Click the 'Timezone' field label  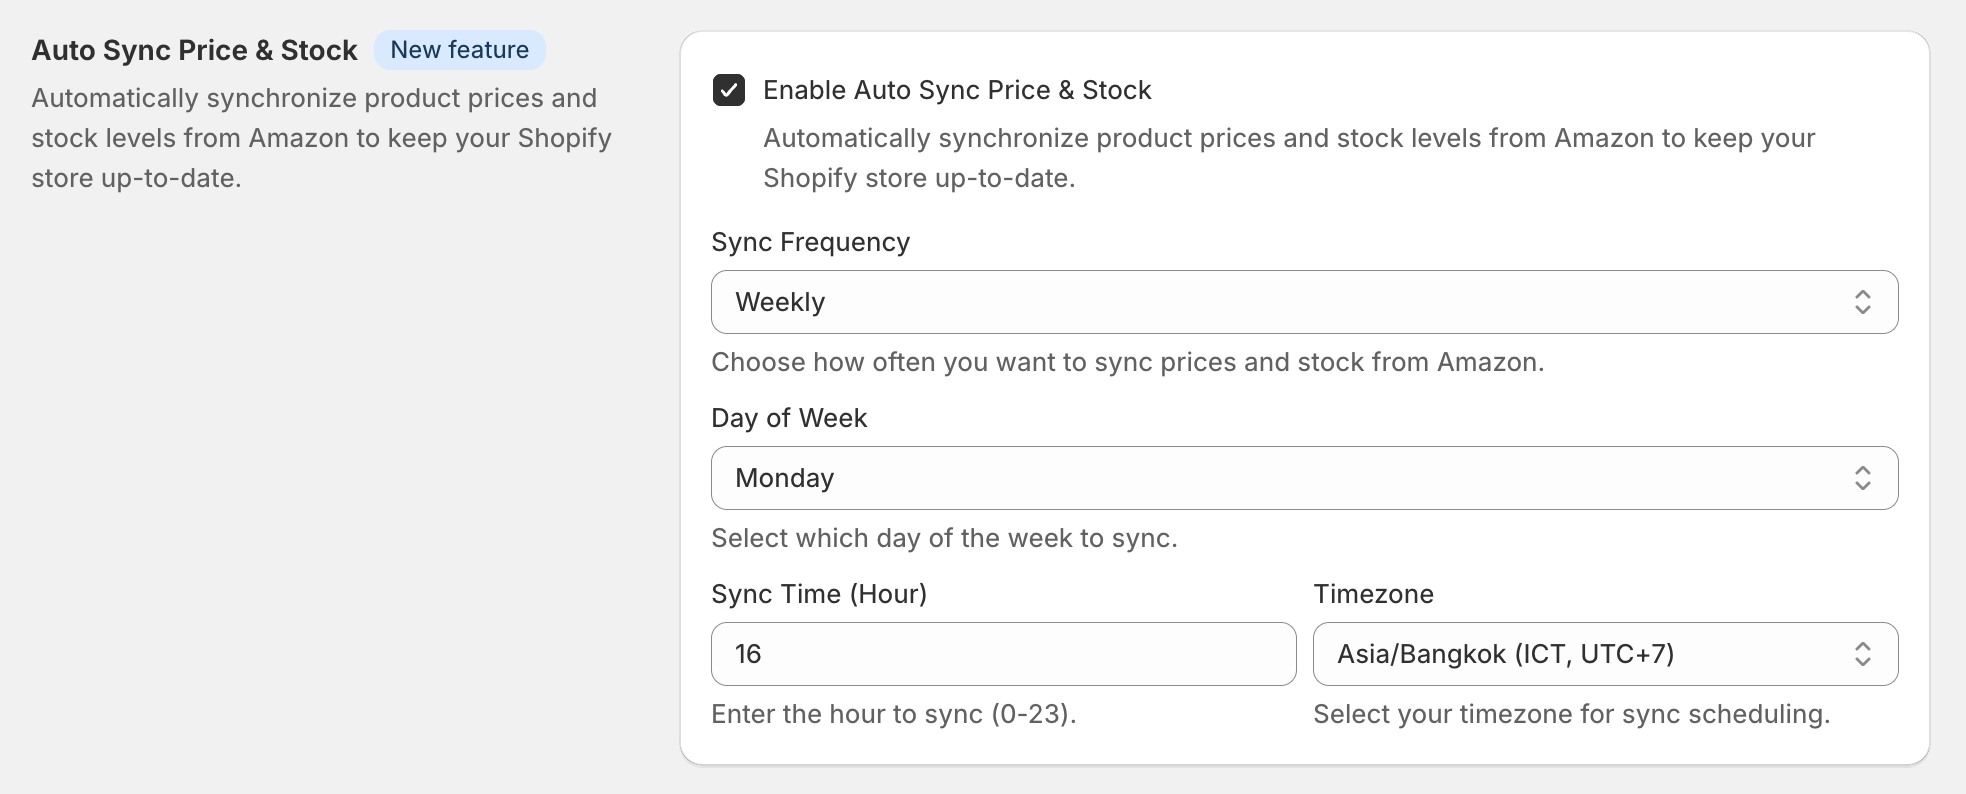pos(1373,594)
